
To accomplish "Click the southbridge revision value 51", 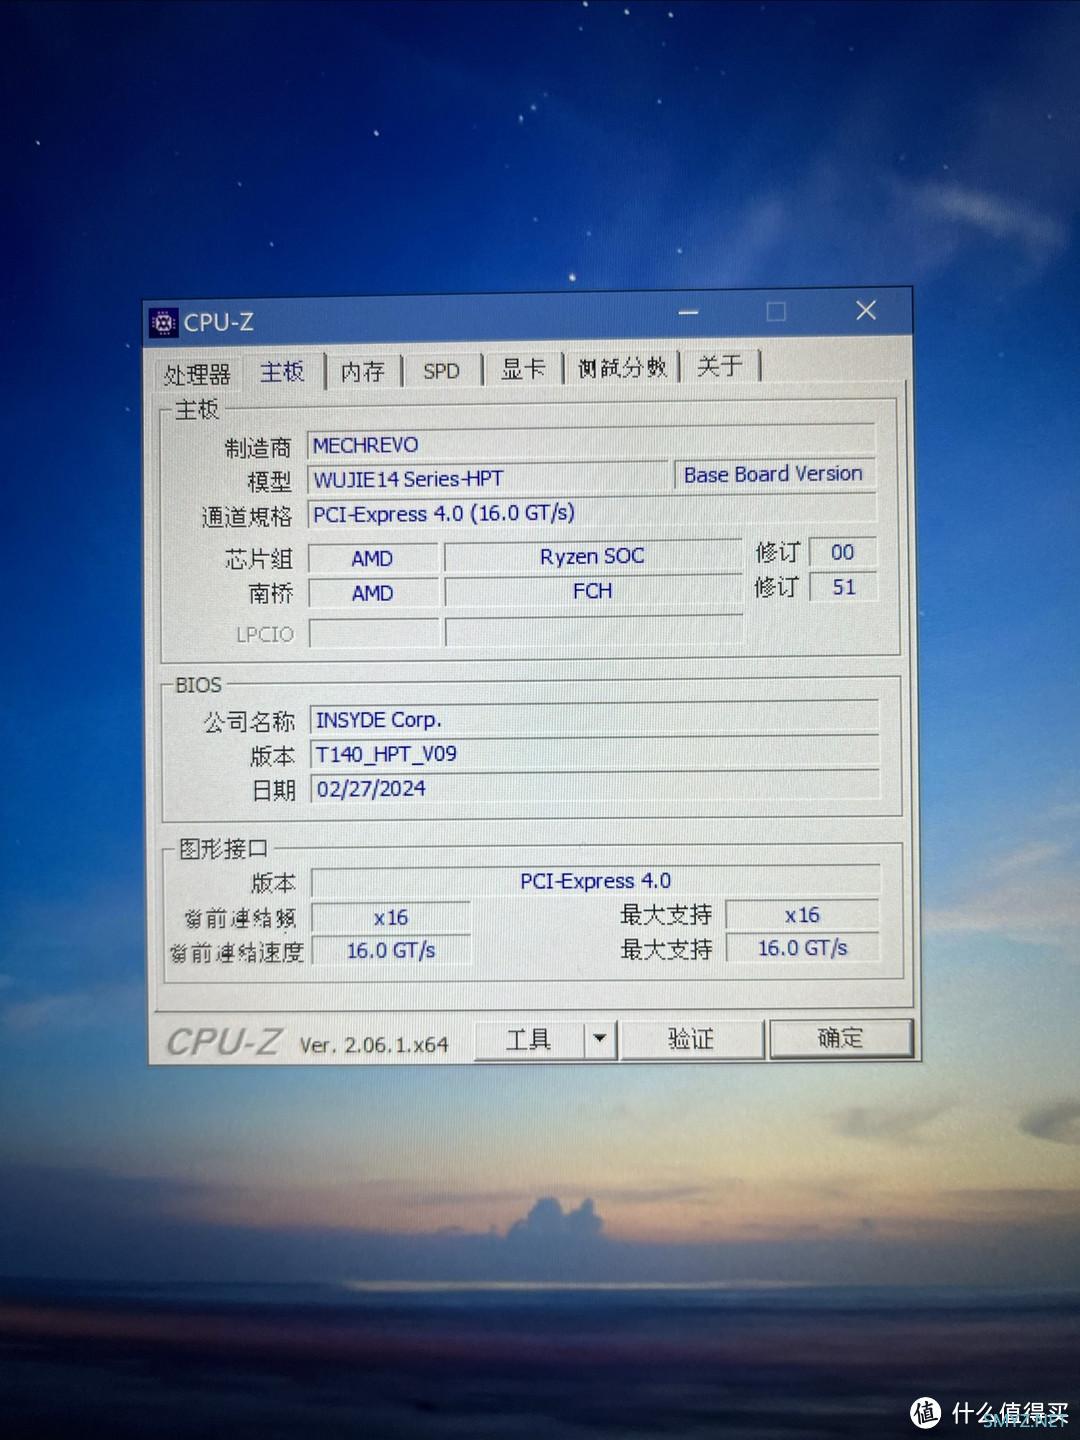I will 843,587.
